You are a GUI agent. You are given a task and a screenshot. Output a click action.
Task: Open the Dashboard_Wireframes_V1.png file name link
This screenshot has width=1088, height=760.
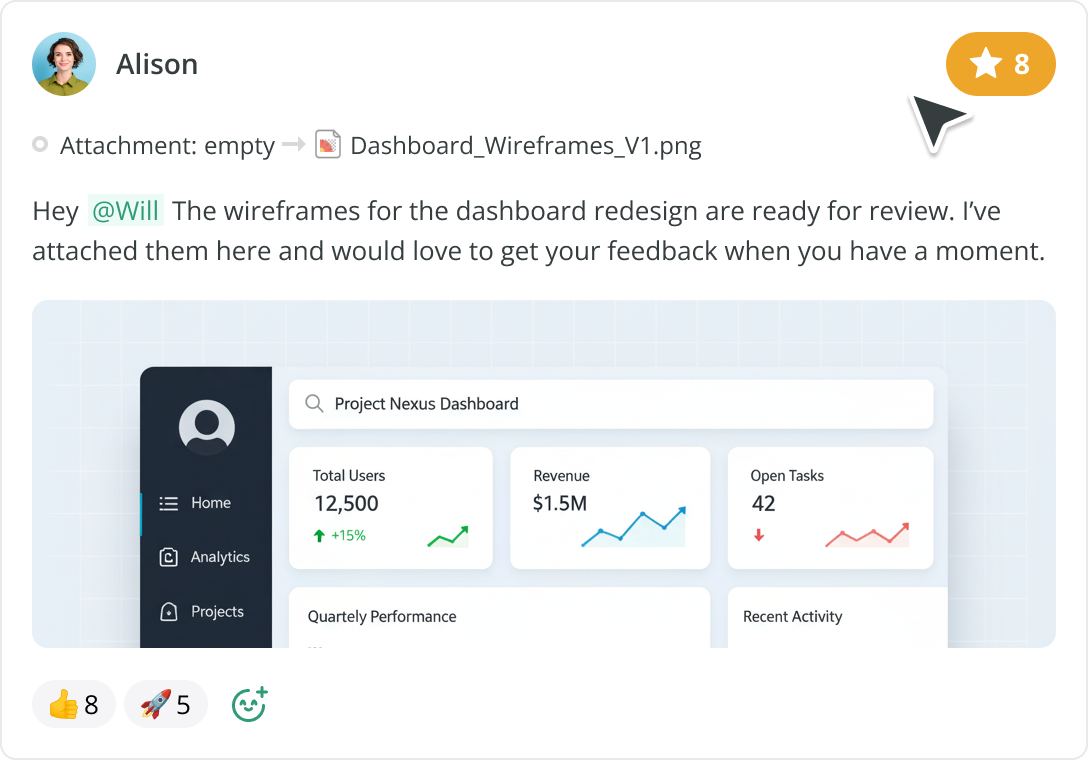click(x=525, y=146)
